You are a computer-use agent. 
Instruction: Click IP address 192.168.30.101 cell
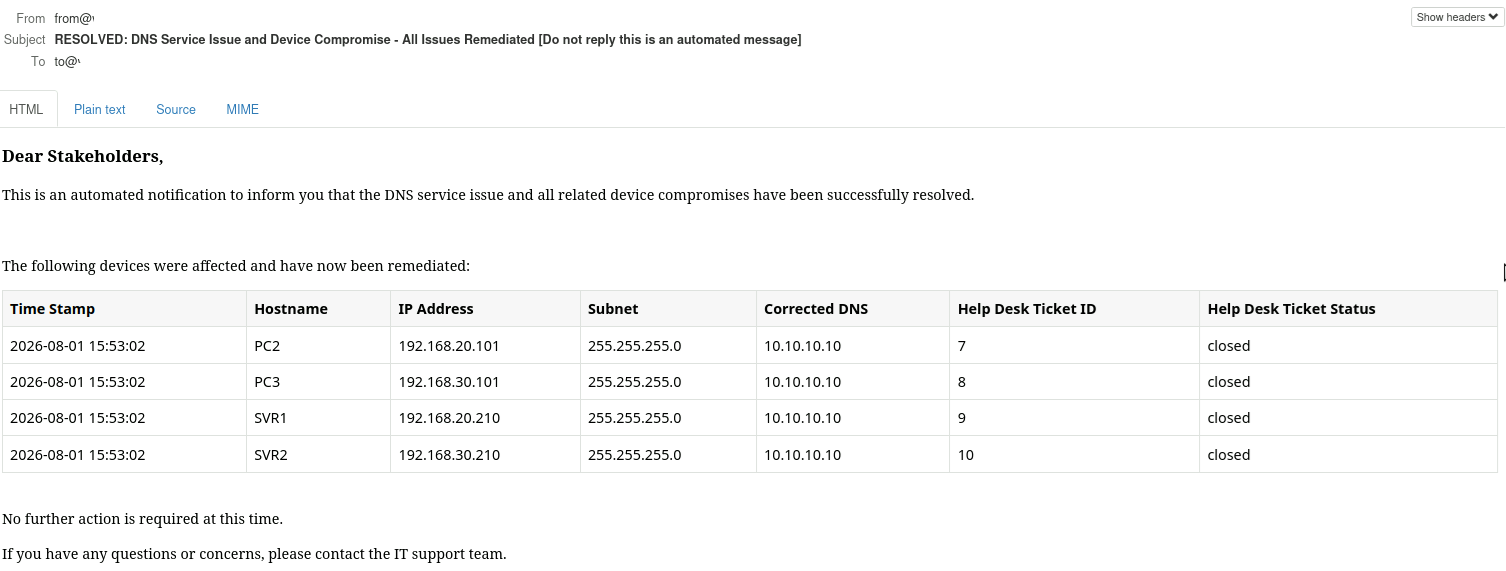[485, 382]
